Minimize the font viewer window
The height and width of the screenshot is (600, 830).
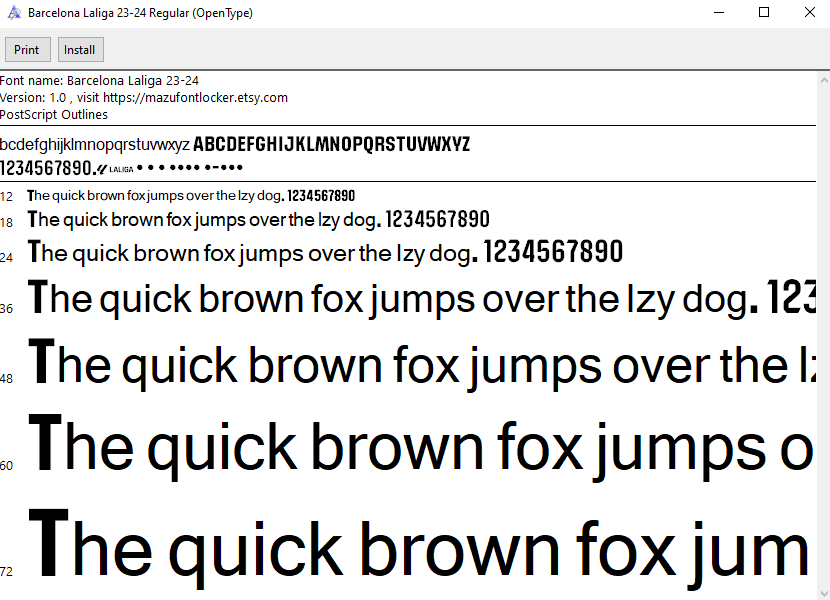pos(718,13)
